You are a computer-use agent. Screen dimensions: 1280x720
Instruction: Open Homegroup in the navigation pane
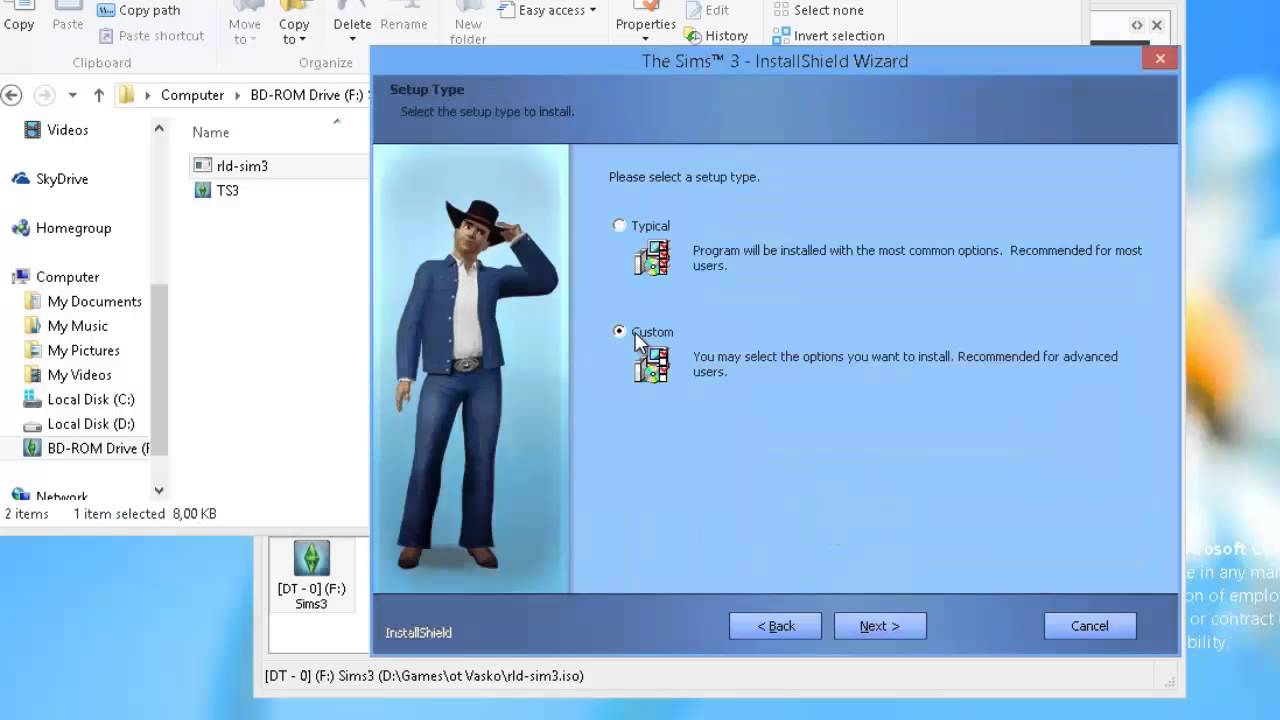point(73,228)
